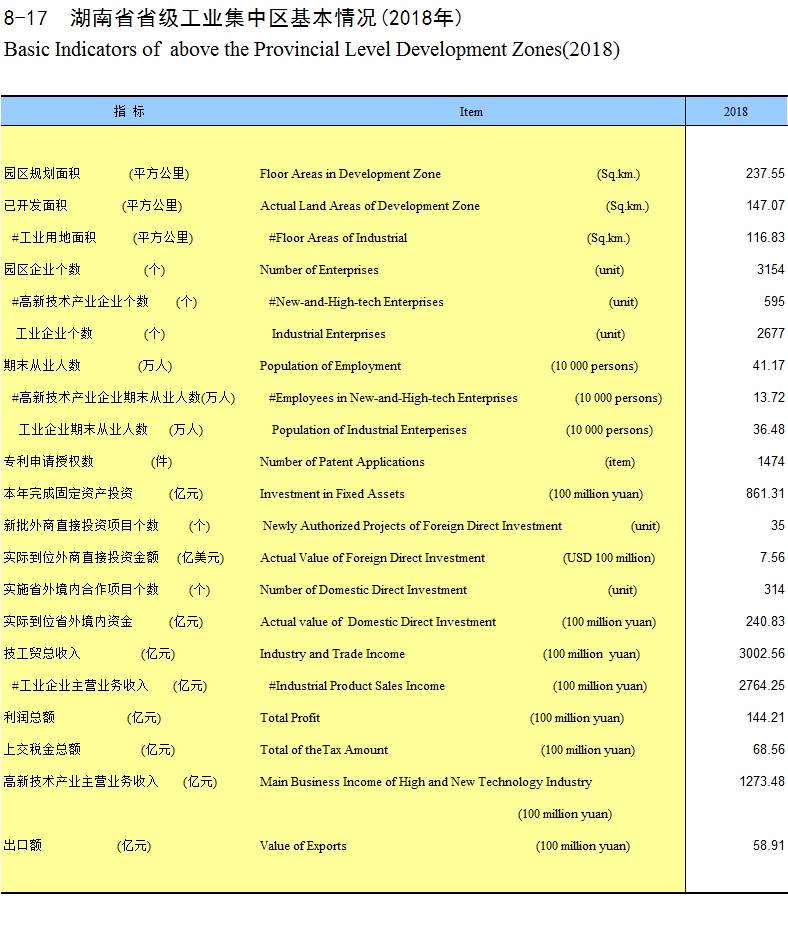Click 'Floor Areas in Development Zone' label
The image size is (788, 926).
pos(350,174)
